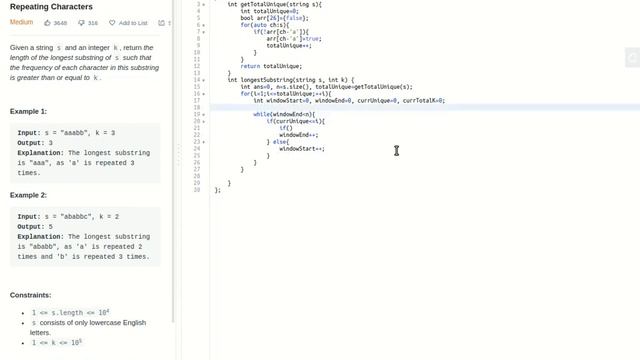Click the Add to List heart icon
The image size is (640, 360).
coord(112,23)
